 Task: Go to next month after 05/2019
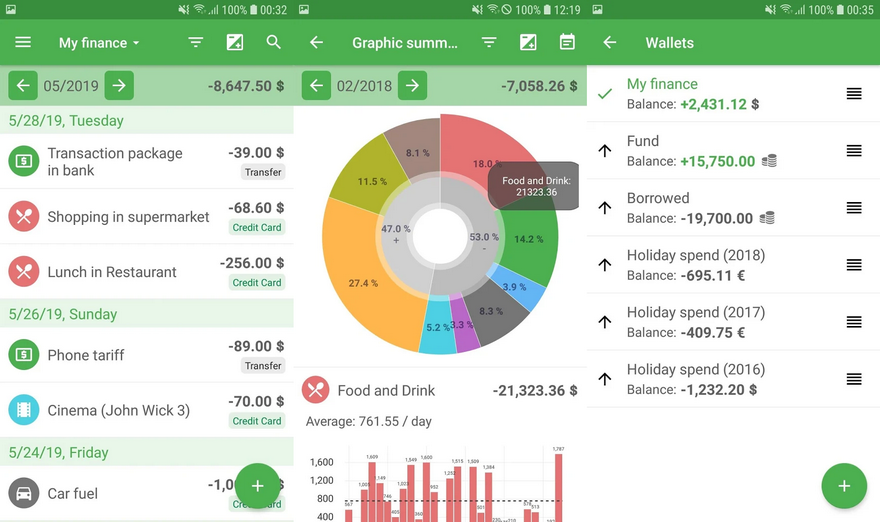tap(119, 86)
